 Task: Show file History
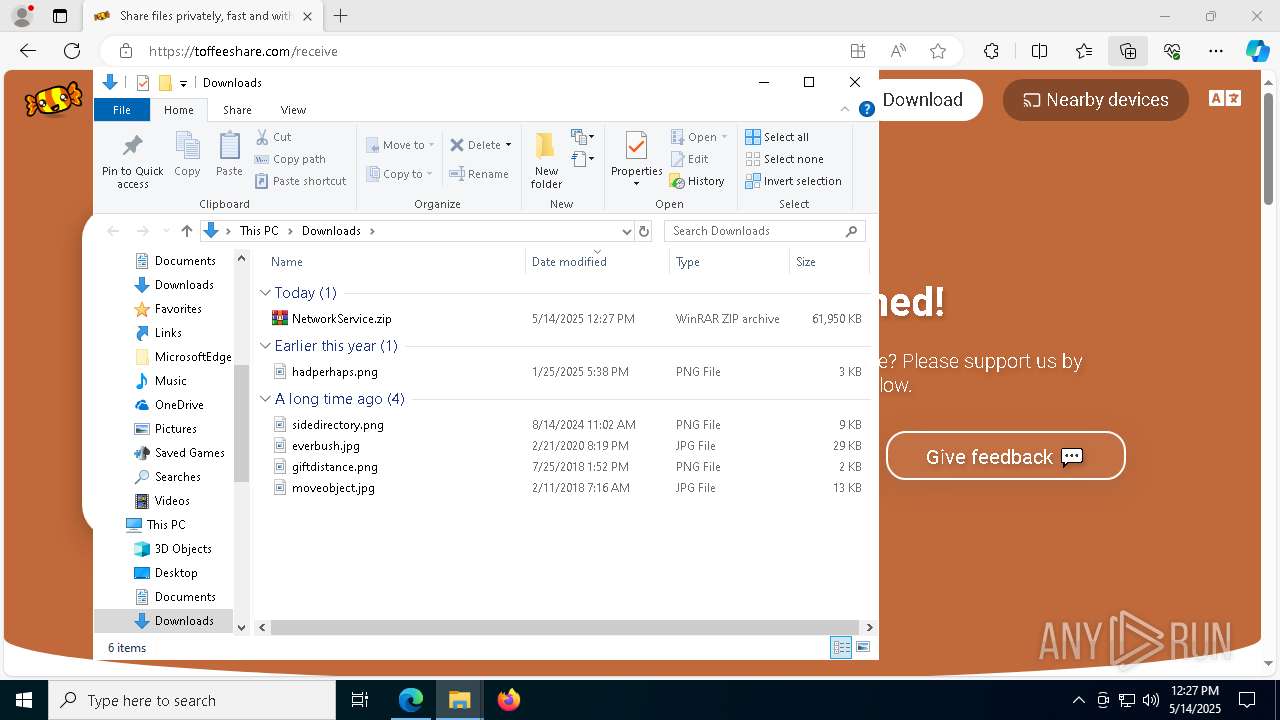697,181
